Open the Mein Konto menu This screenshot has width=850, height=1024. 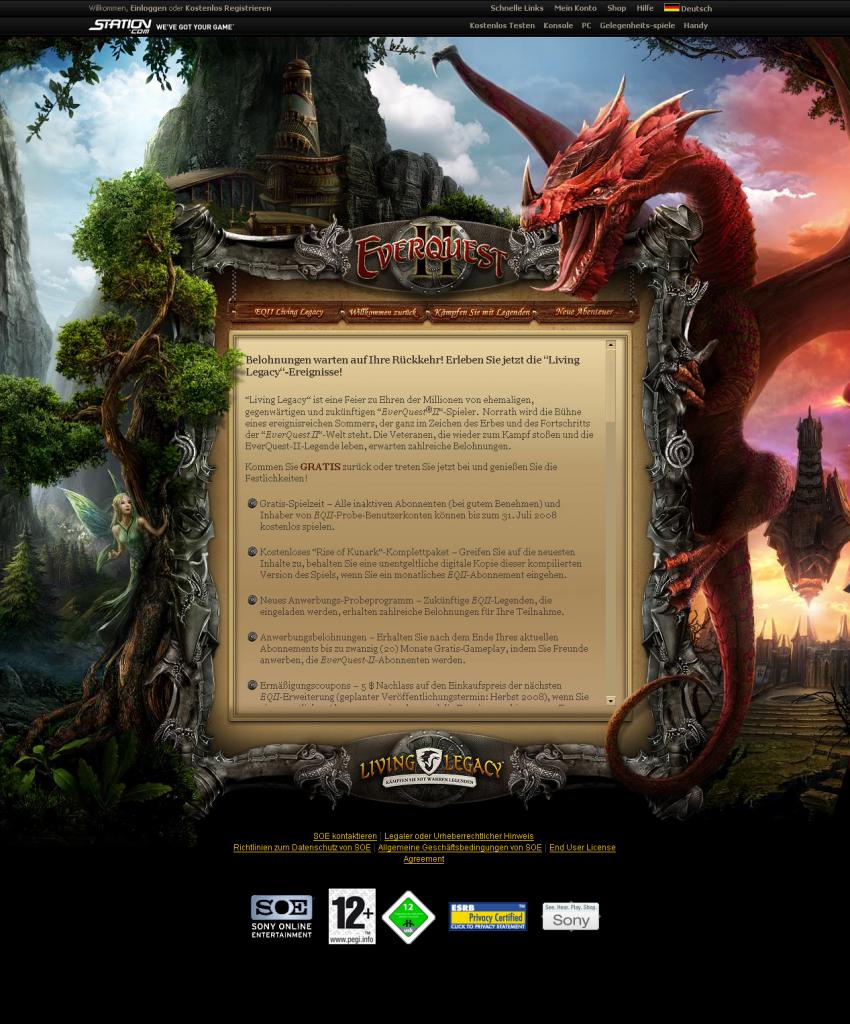pyautogui.click(x=575, y=8)
